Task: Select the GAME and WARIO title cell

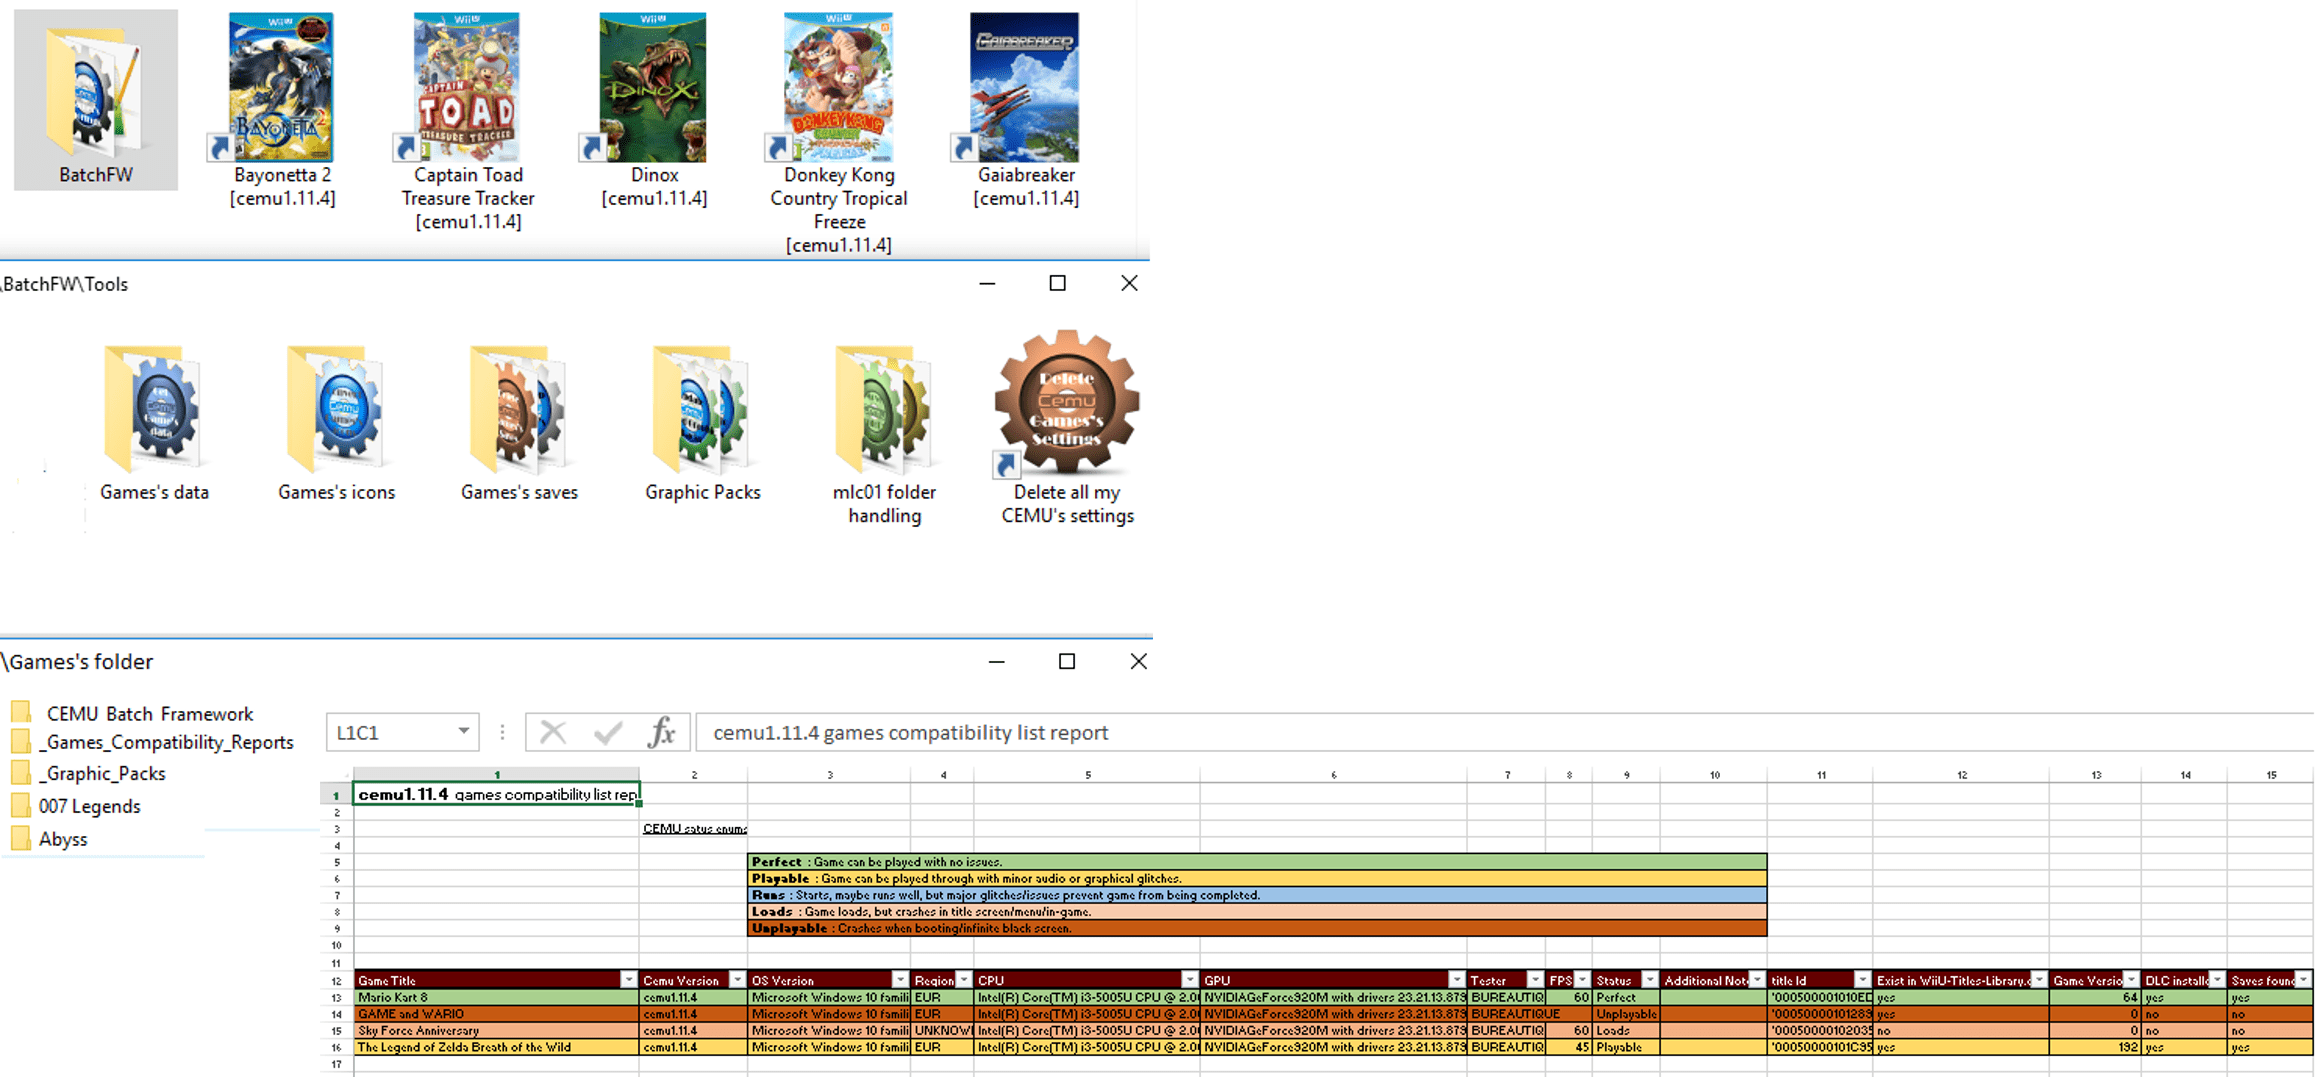Action: [x=497, y=1014]
